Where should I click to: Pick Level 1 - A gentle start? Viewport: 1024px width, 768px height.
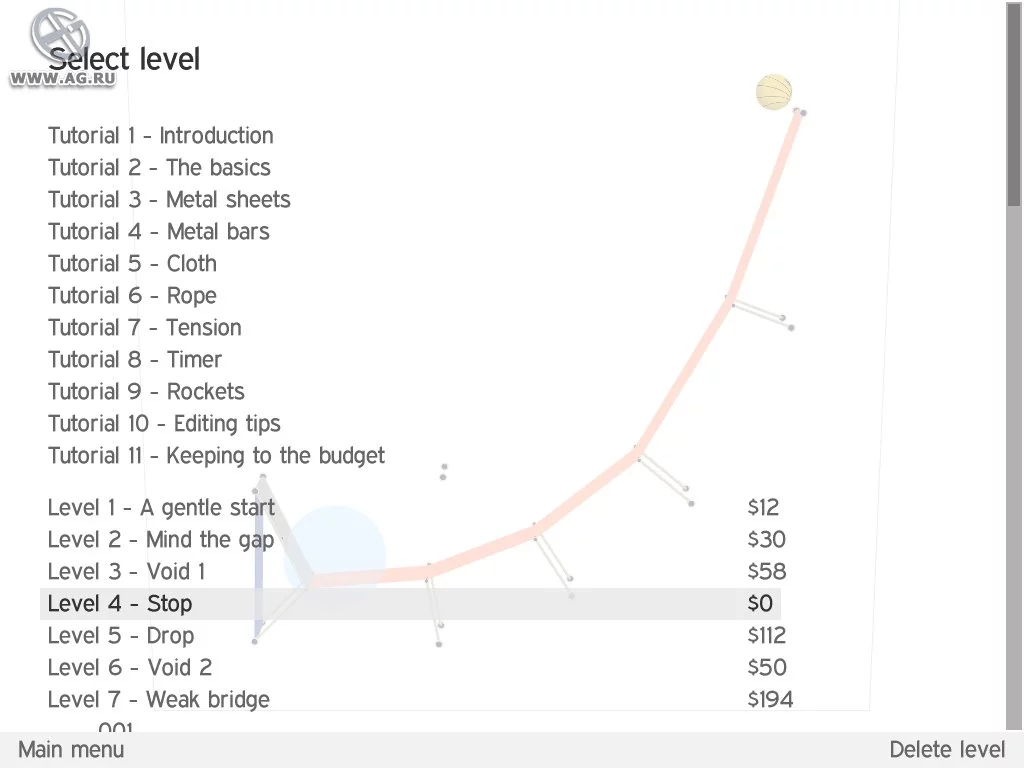[x=161, y=508]
